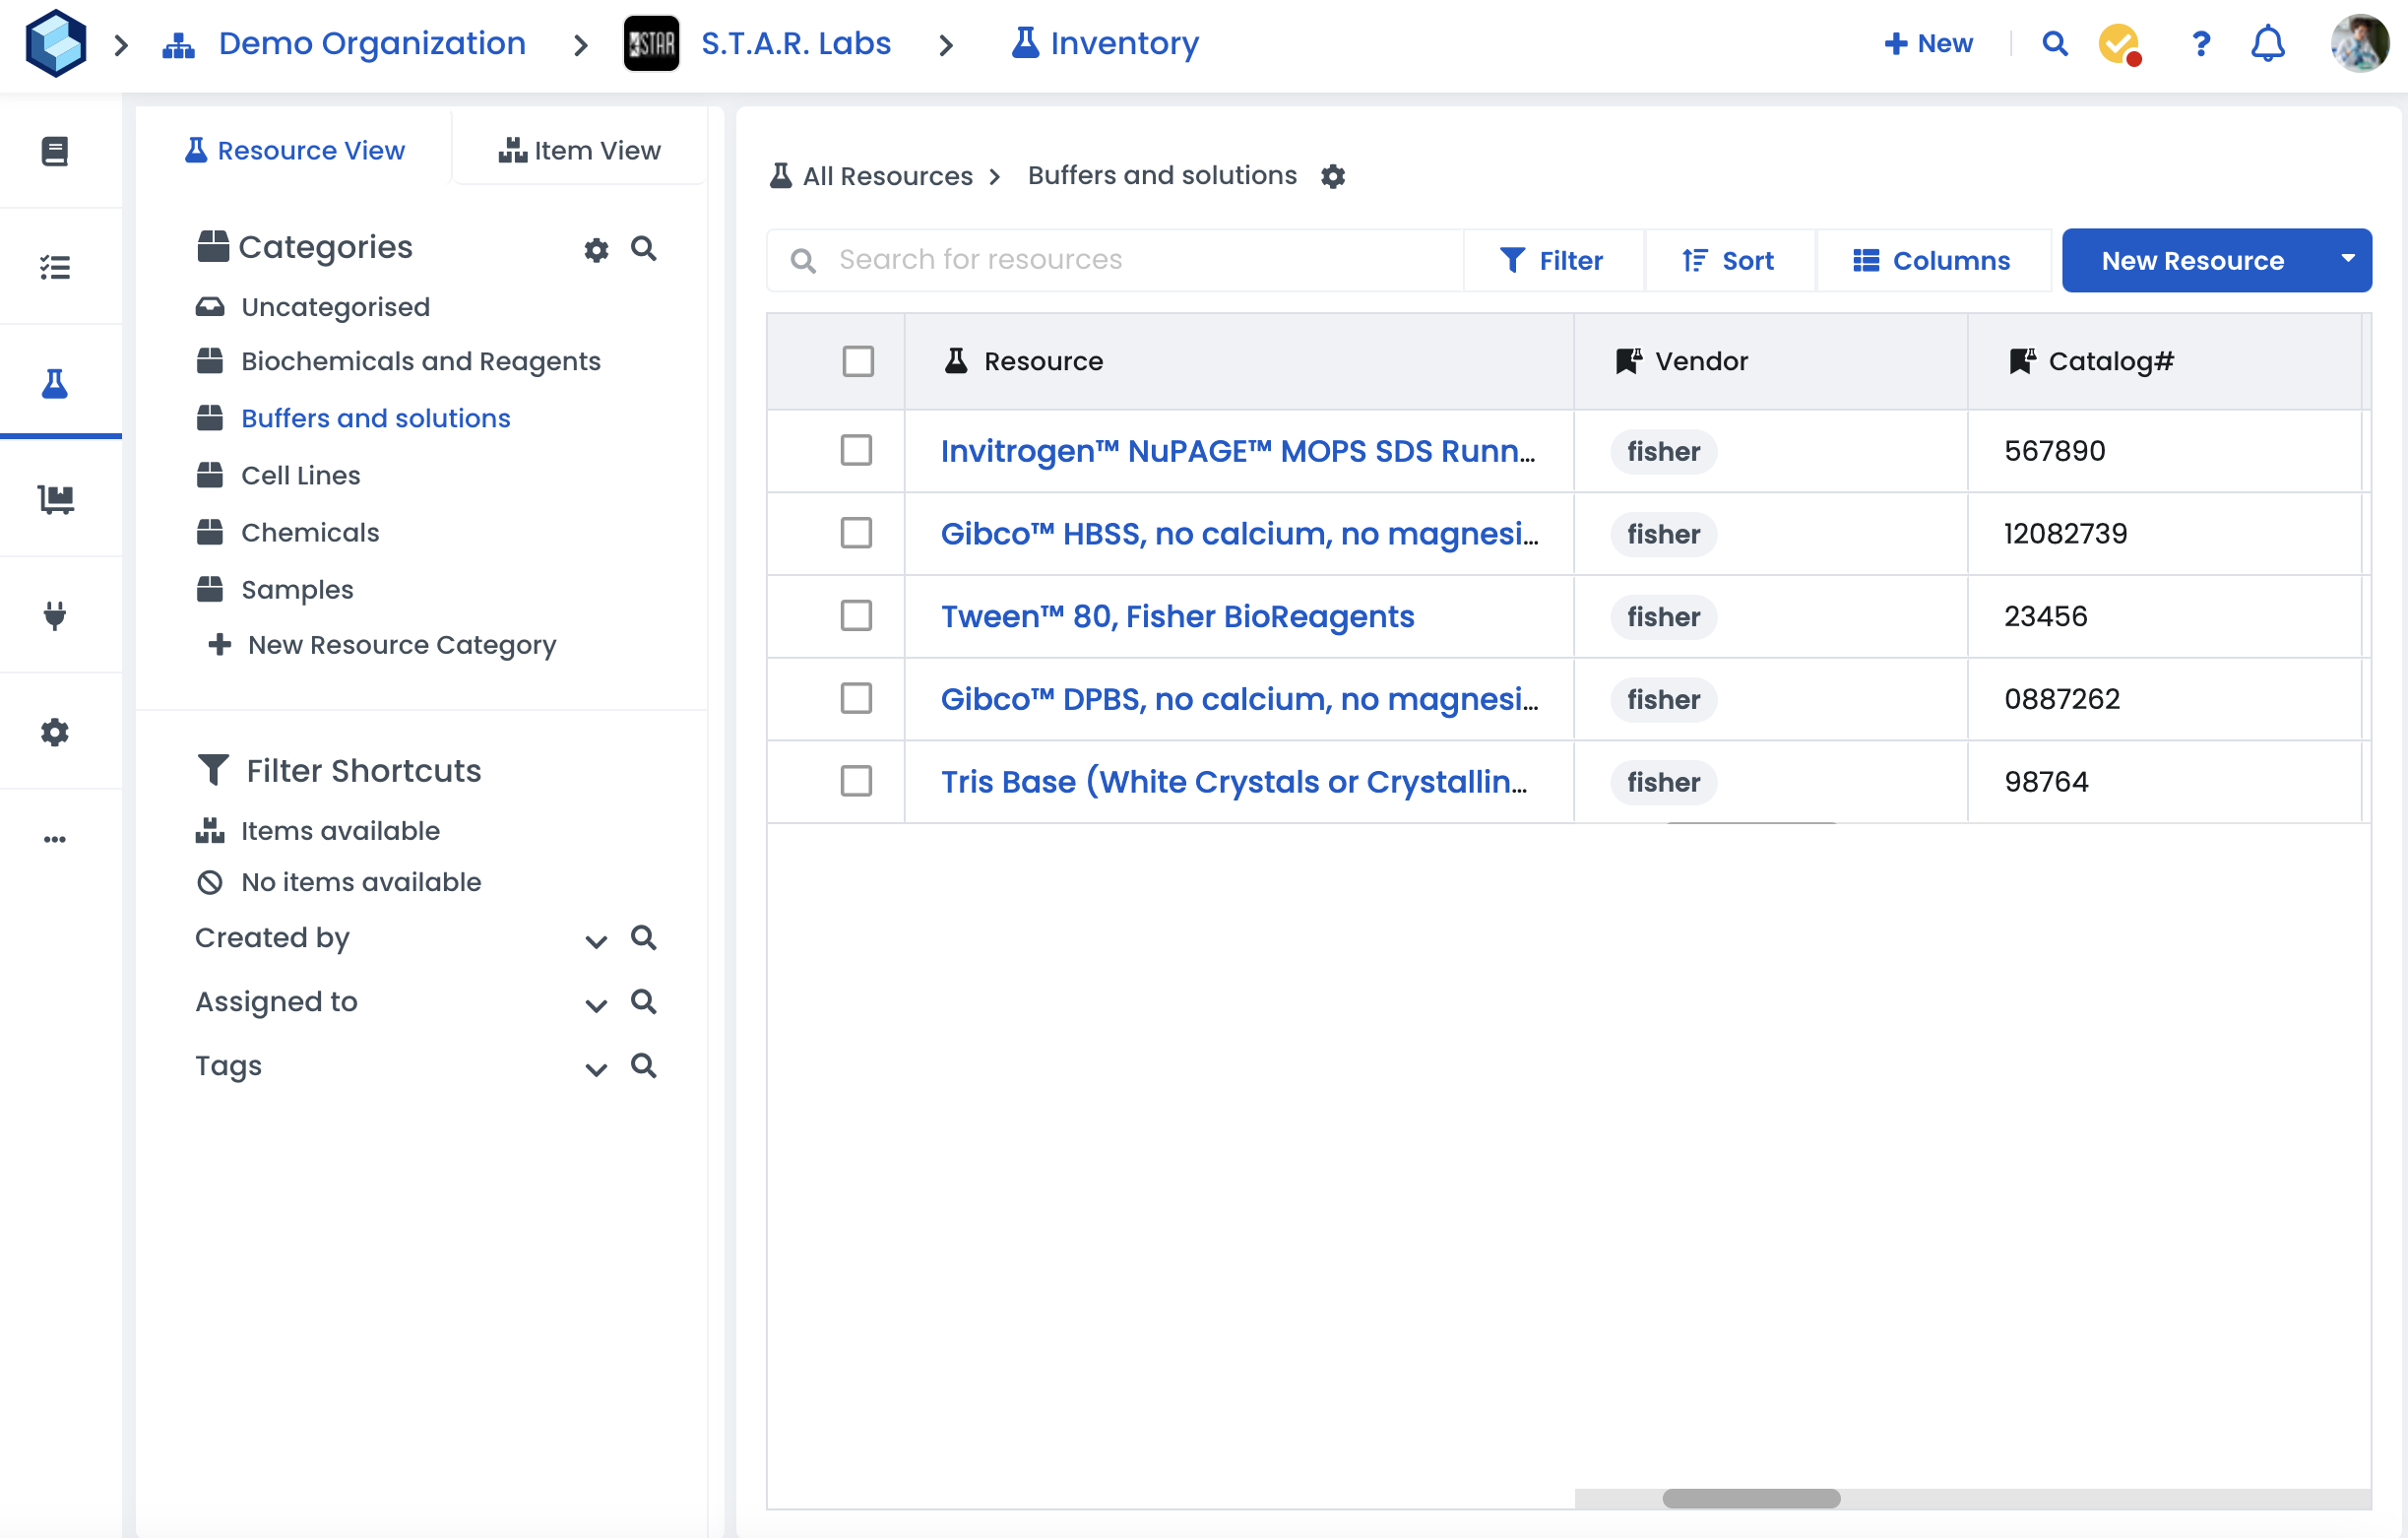Open the order management cart icon
This screenshot has height=1538, width=2408.
[55, 498]
